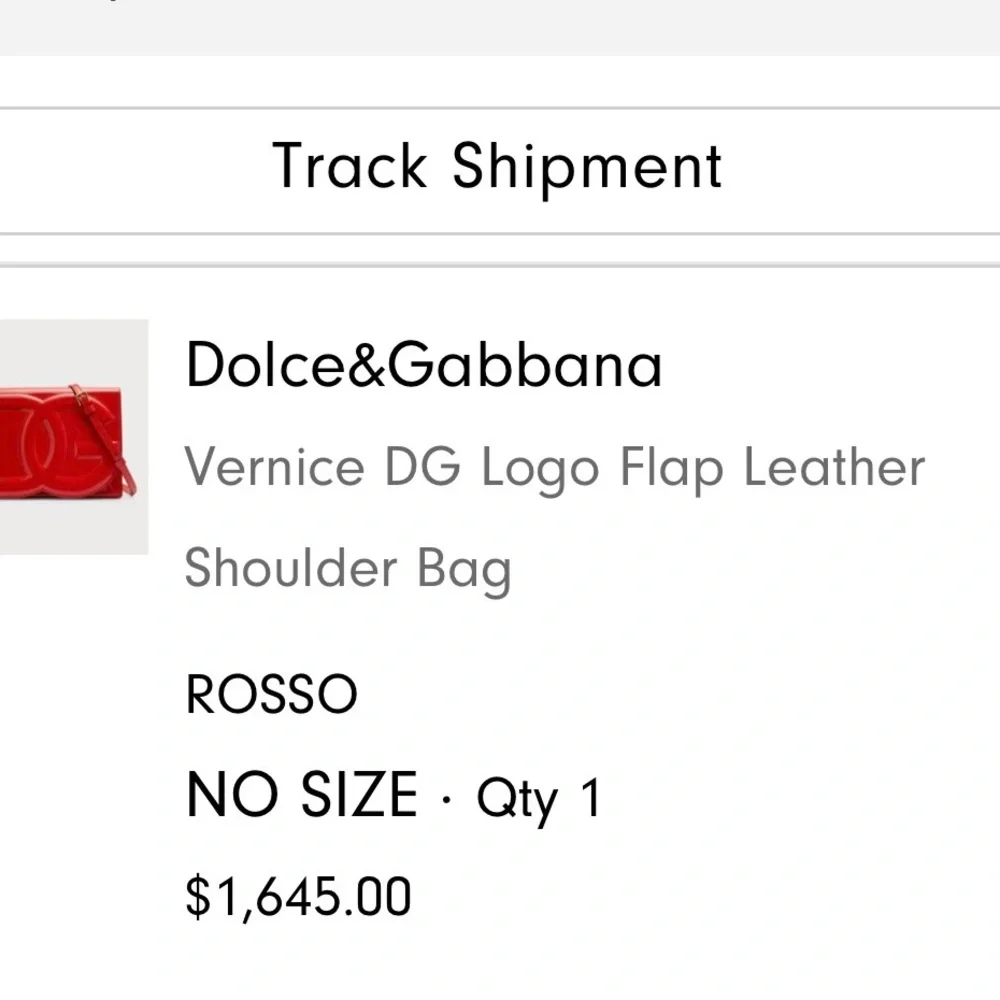This screenshot has height=1000, width=1000.
Task: Tap the white area beside the price
Action: coord(700,895)
